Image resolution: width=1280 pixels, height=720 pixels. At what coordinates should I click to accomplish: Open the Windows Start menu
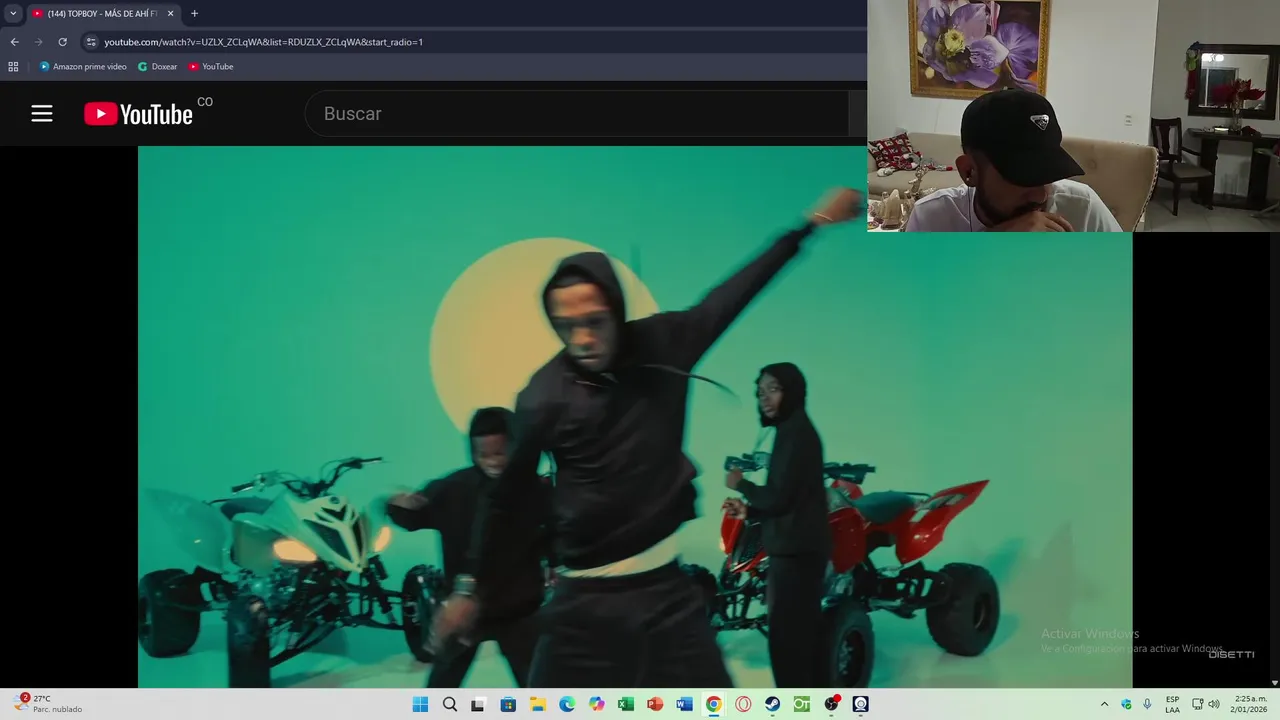point(420,704)
